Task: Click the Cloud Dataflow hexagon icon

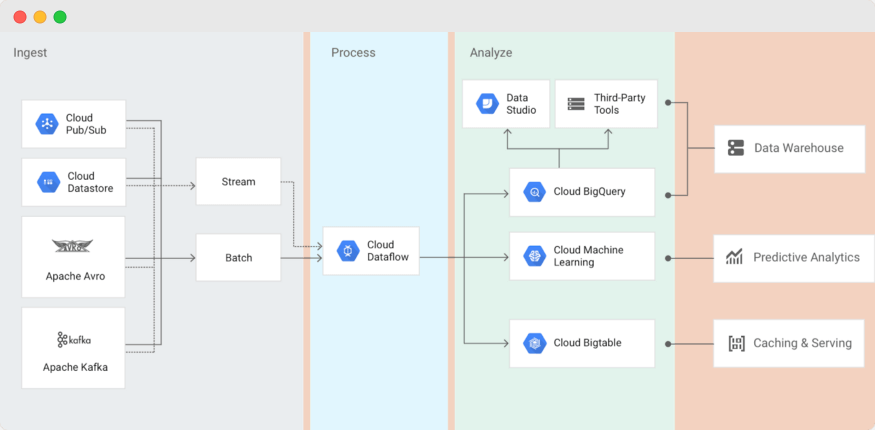Action: click(x=348, y=251)
